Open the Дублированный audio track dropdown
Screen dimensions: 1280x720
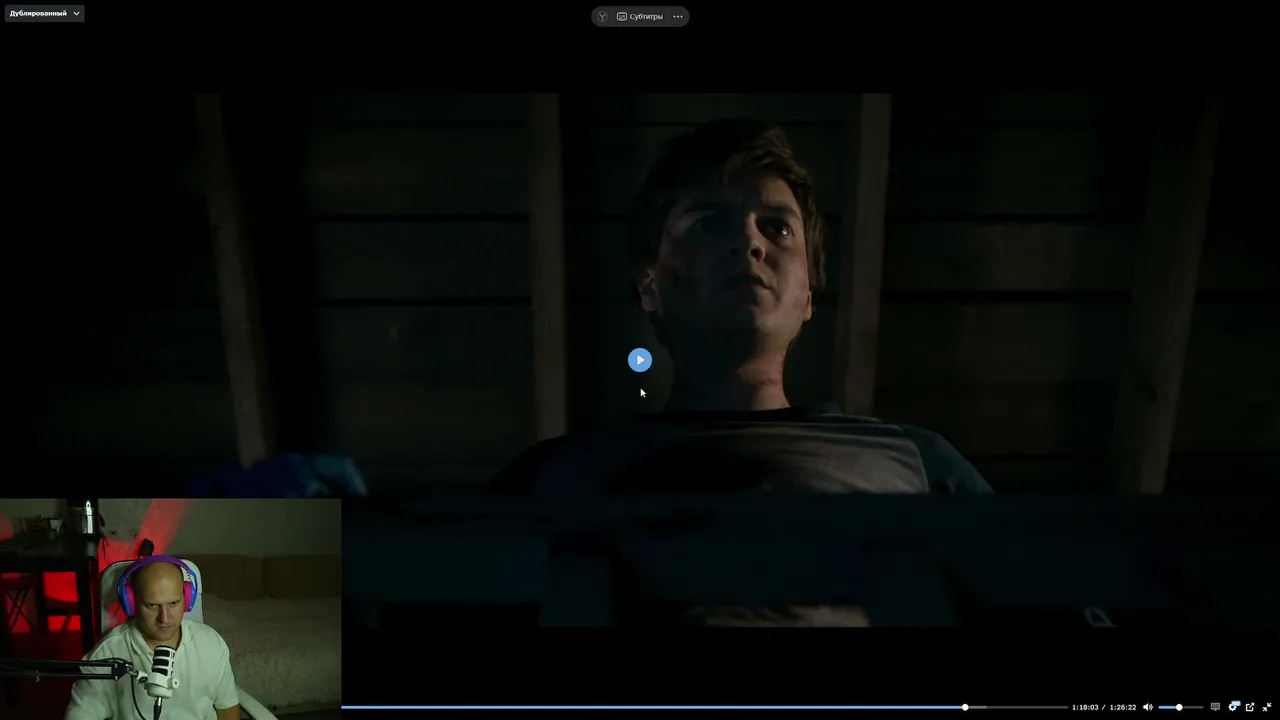tap(44, 13)
